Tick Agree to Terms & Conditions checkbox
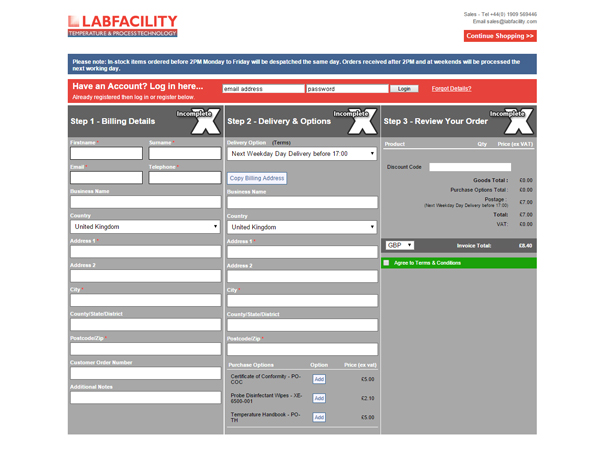The height and width of the screenshot is (450, 600). click(386, 263)
